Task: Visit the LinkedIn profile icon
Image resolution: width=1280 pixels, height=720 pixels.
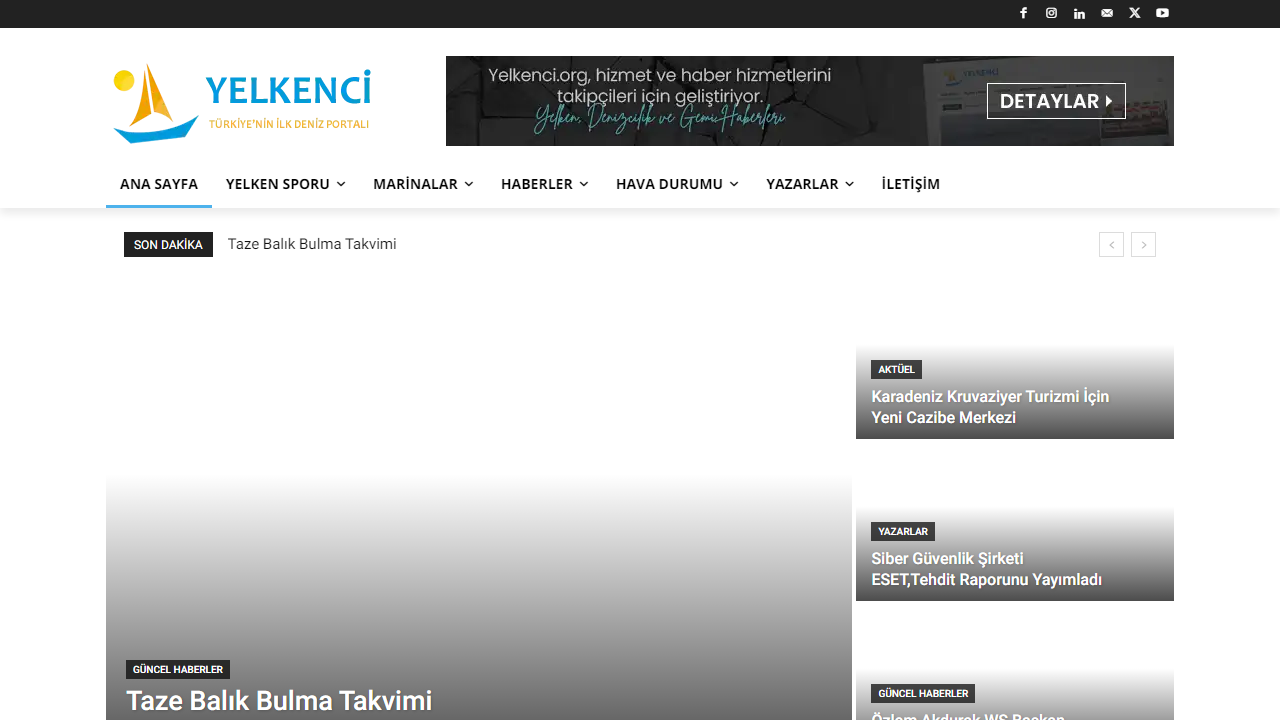Action: point(1079,13)
